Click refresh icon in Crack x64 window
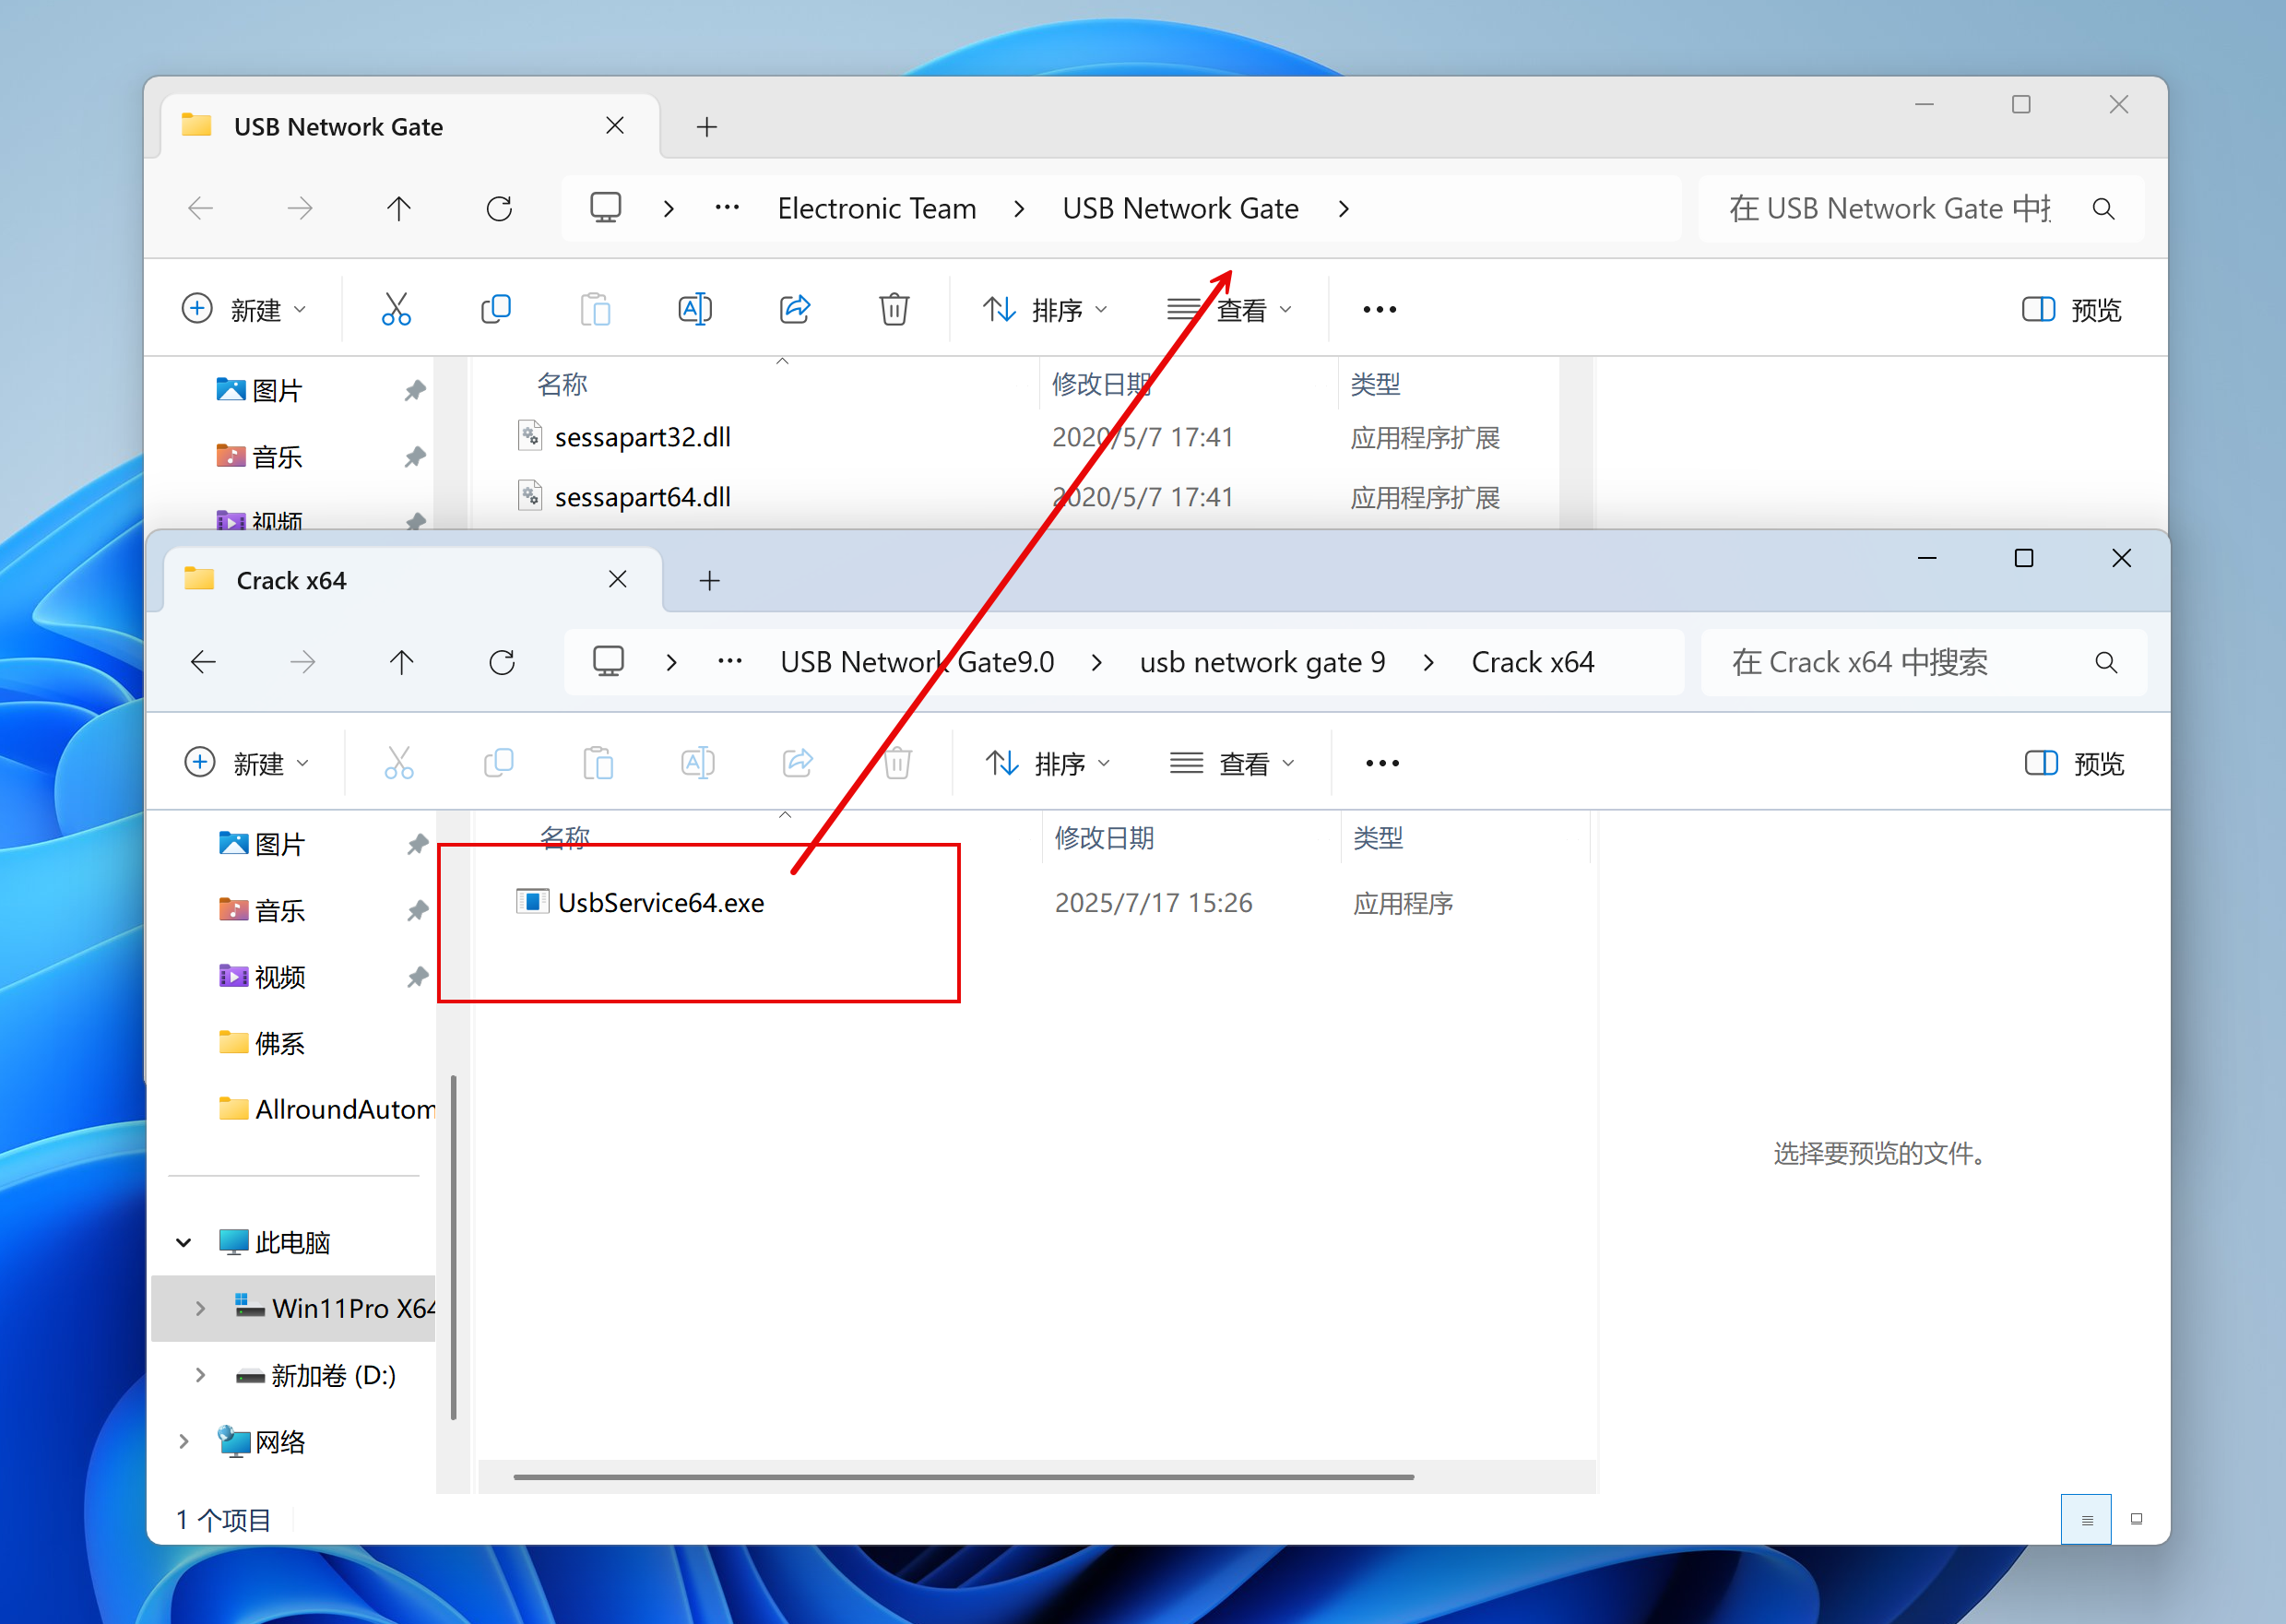 (x=502, y=662)
